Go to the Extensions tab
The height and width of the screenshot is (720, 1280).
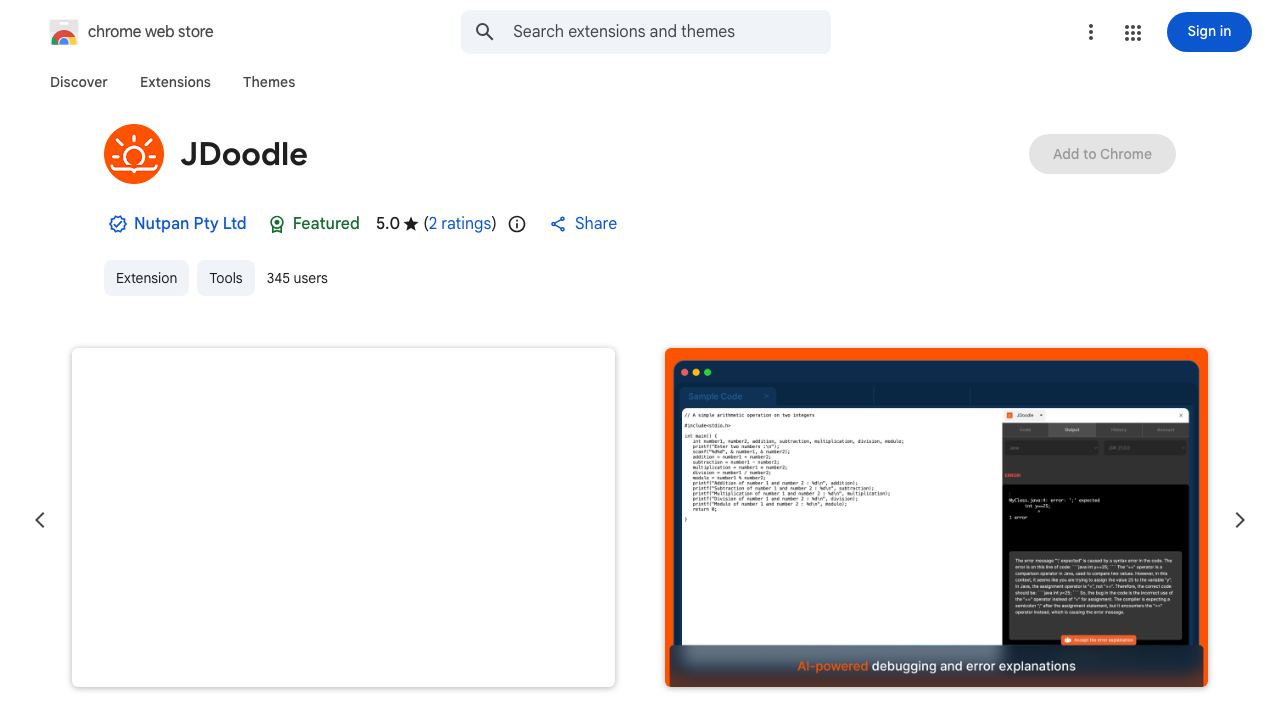(x=175, y=82)
